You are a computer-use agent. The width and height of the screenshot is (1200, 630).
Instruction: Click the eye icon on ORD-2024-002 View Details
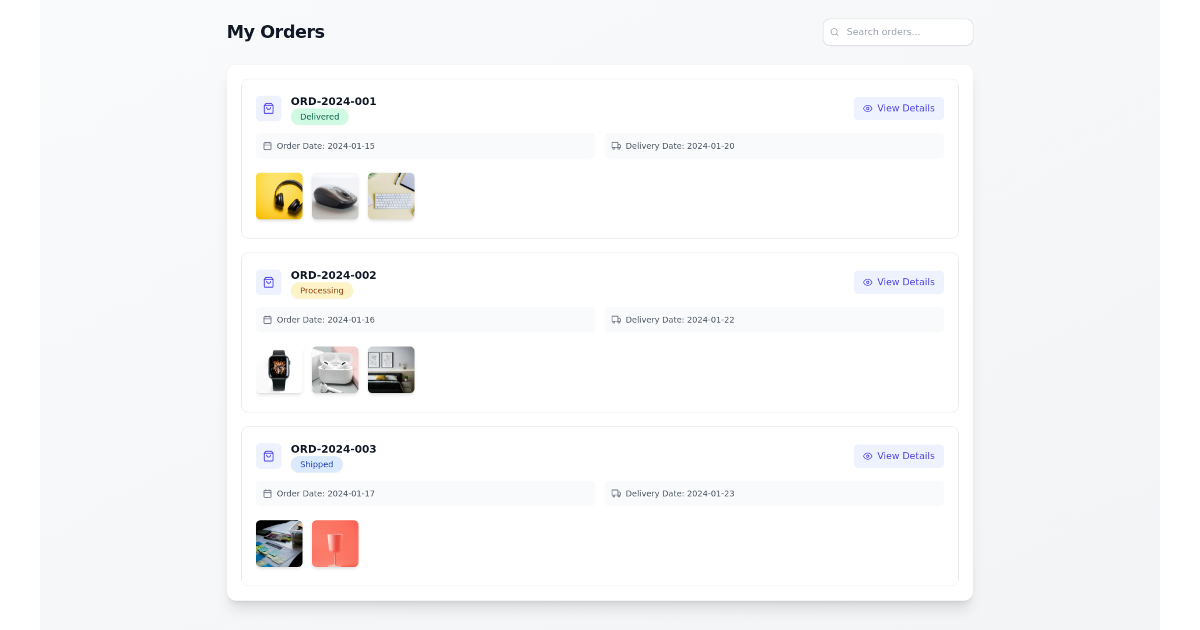(867, 282)
